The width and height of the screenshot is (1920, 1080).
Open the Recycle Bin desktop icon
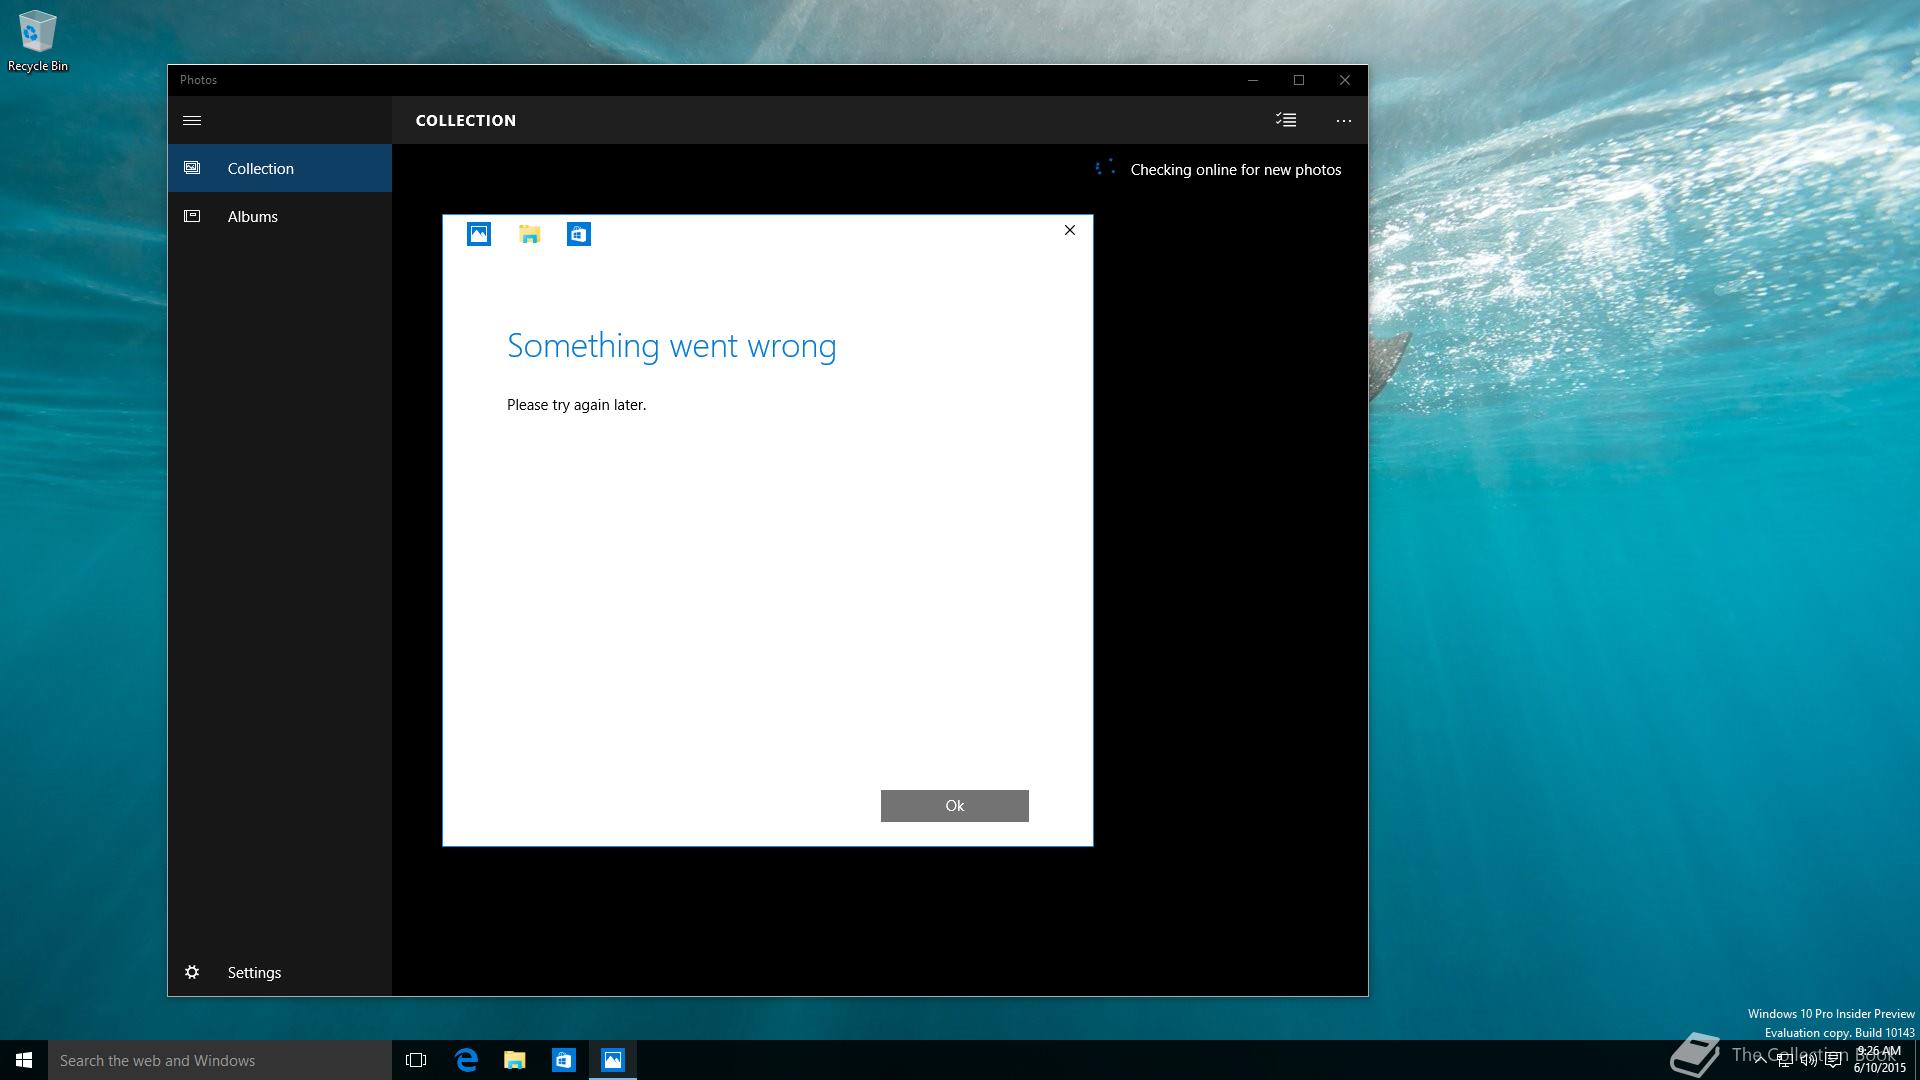(x=38, y=41)
